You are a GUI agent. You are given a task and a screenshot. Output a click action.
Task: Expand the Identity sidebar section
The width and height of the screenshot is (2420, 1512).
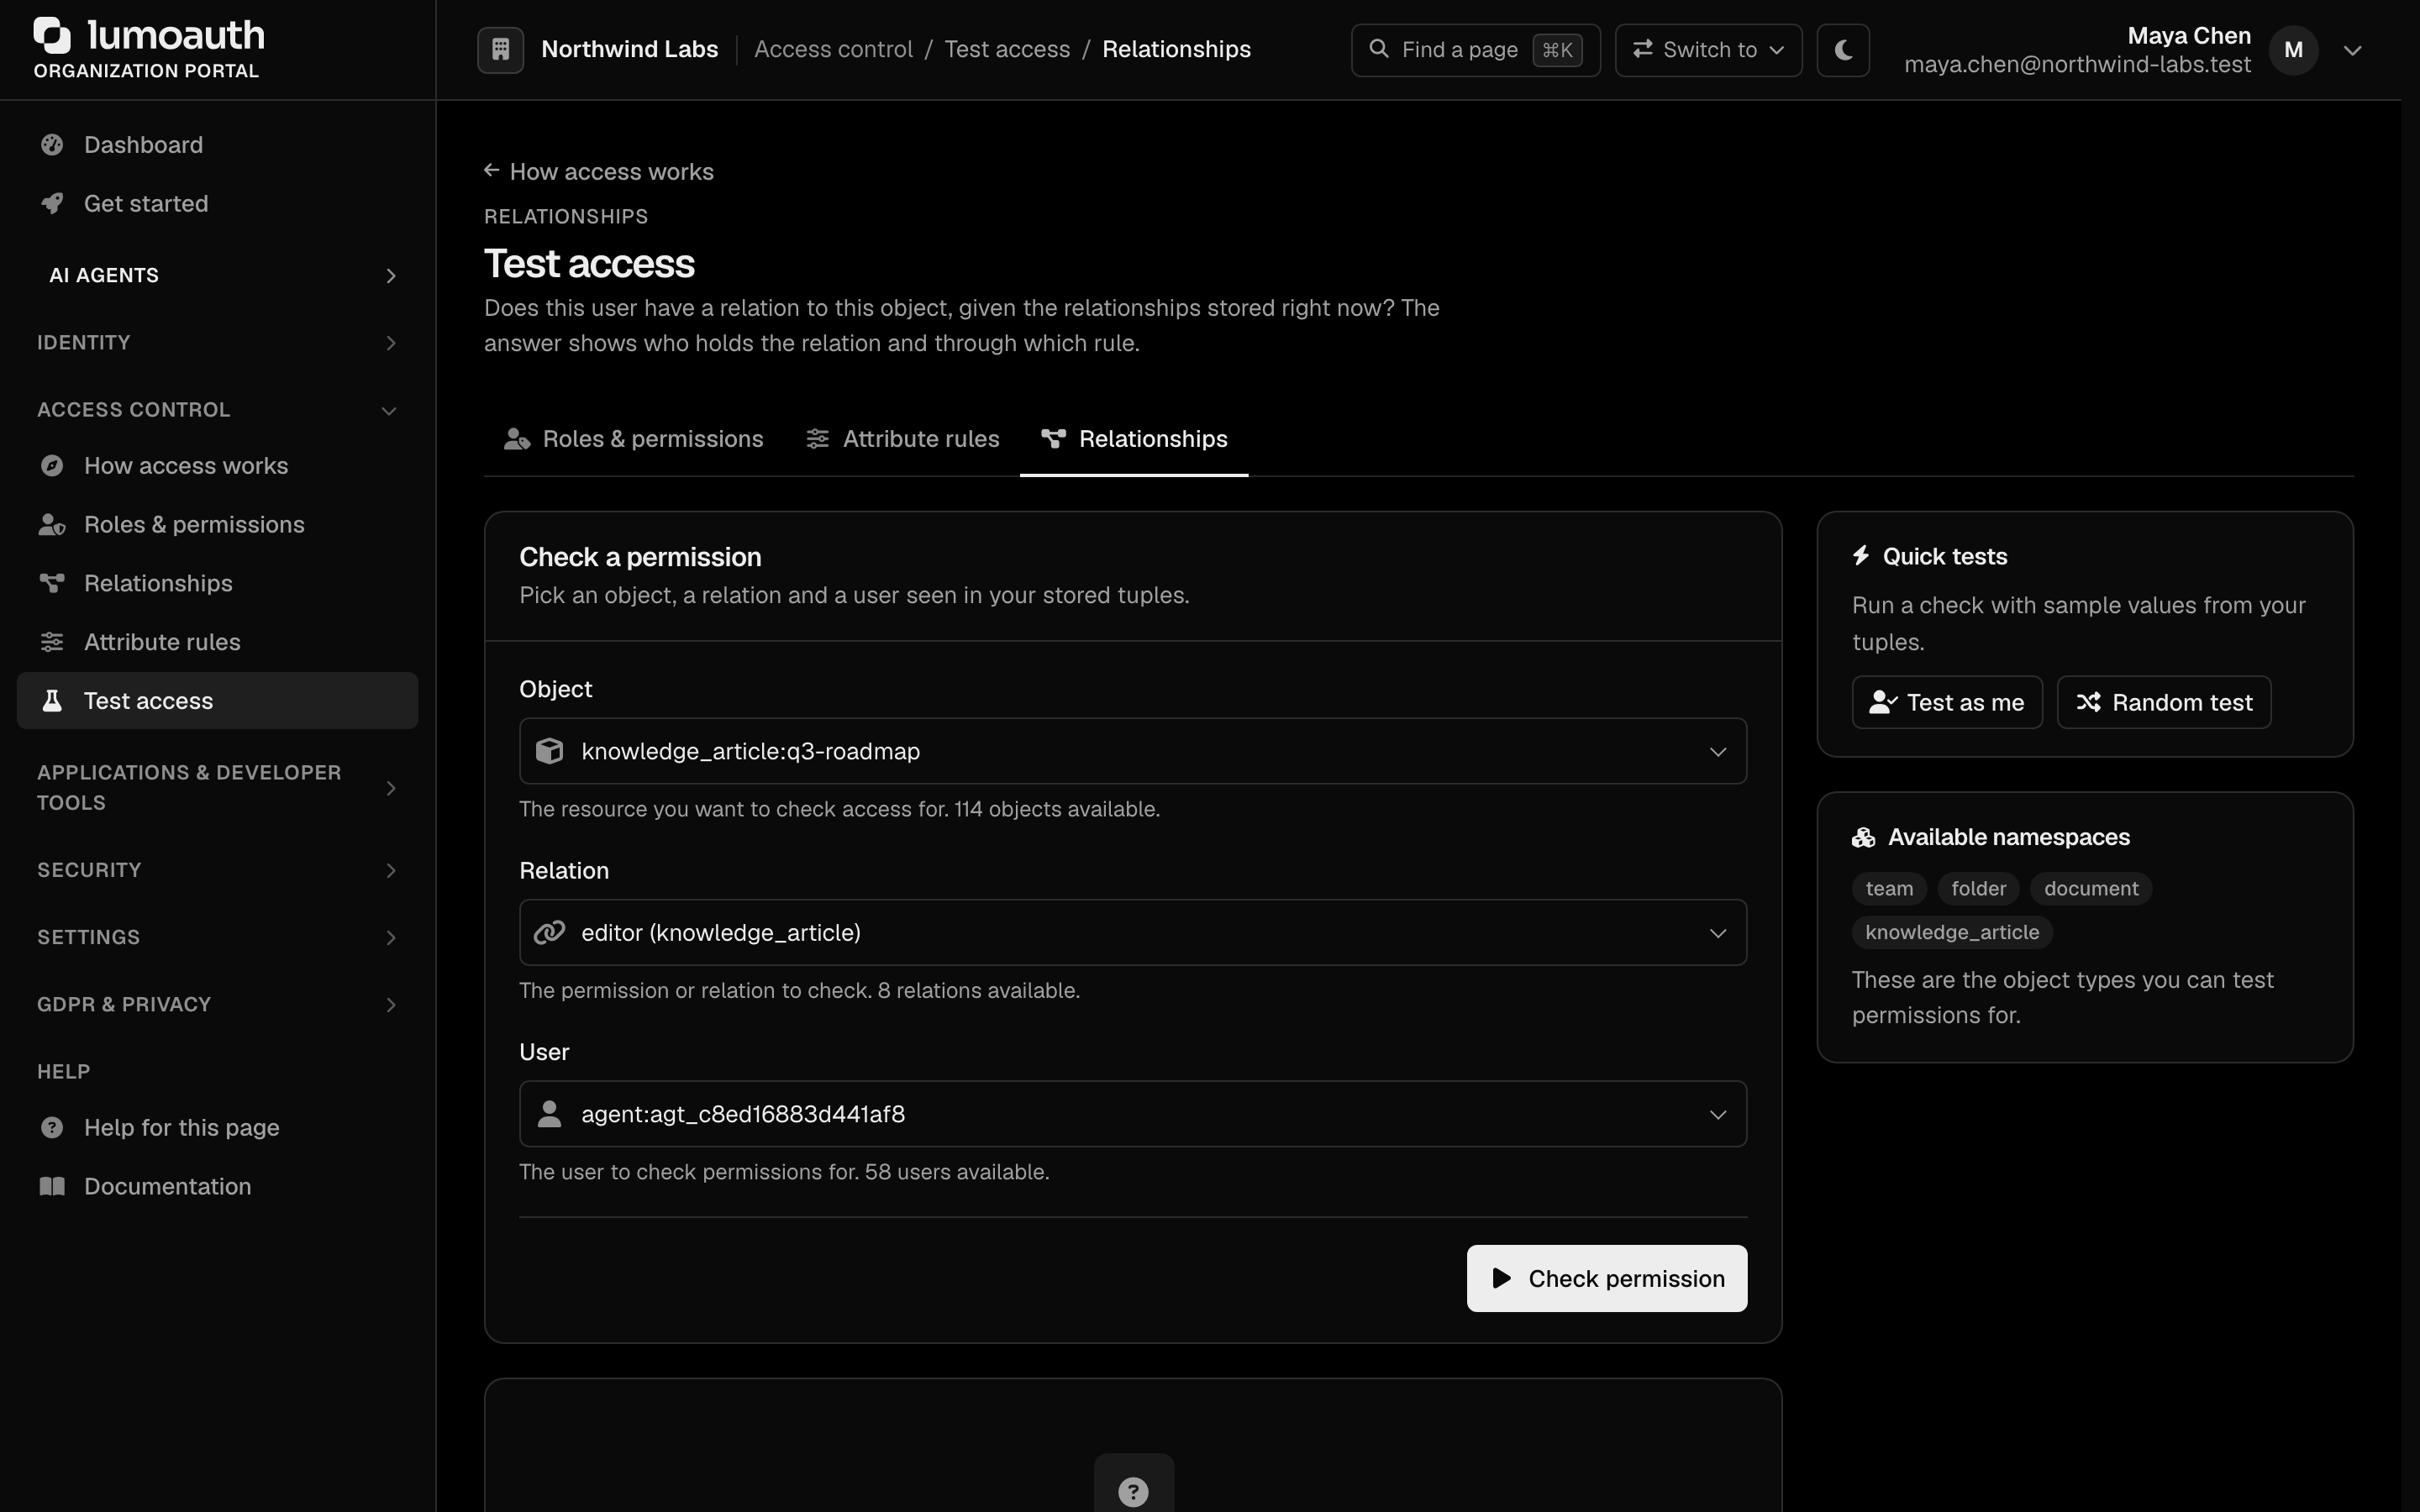click(x=217, y=343)
